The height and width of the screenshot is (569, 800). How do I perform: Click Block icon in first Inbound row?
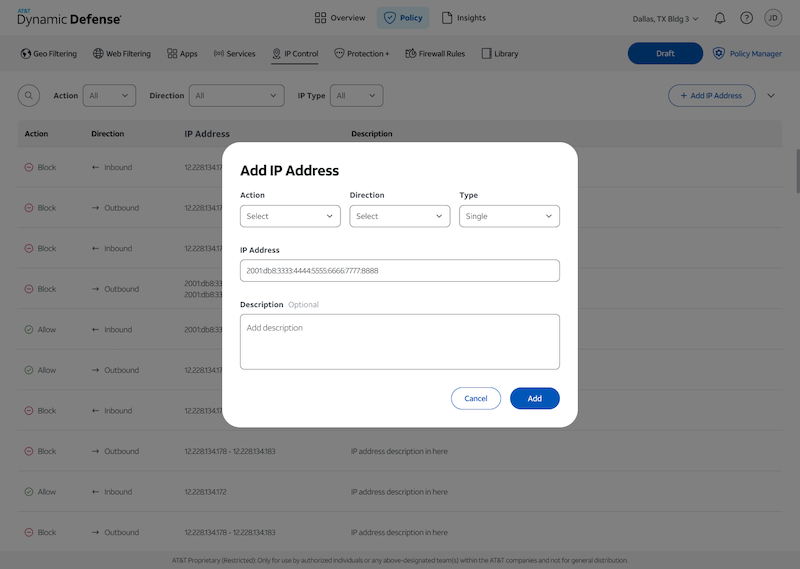click(29, 167)
